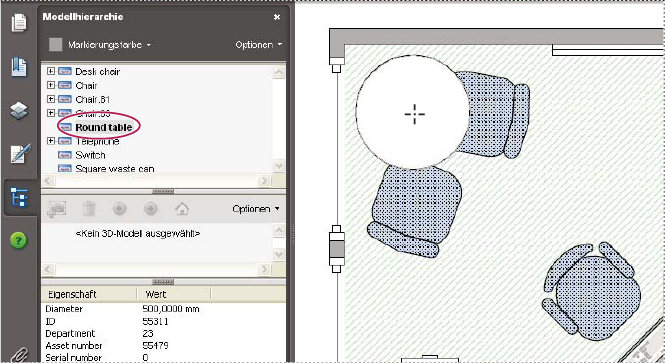Open the views pane Optionen menu
The image size is (665, 363).
[x=256, y=209]
